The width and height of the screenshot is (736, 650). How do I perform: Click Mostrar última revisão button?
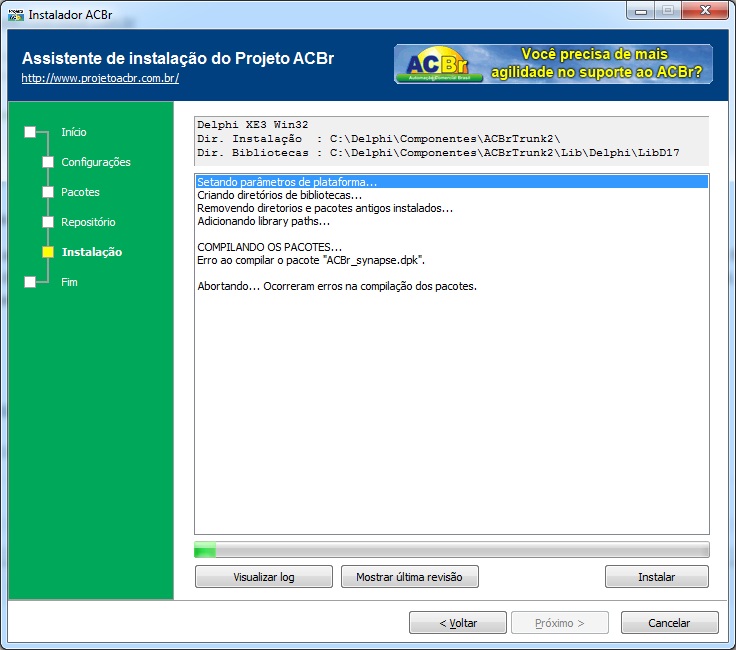[x=409, y=577]
